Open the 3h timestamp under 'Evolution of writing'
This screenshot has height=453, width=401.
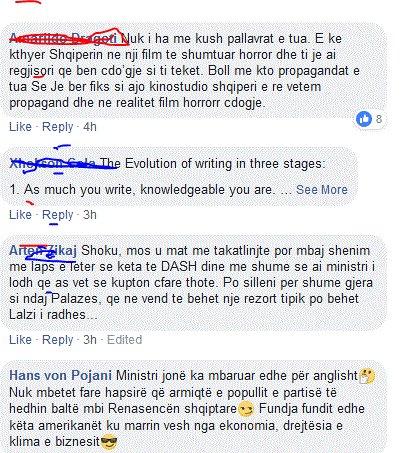click(90, 215)
